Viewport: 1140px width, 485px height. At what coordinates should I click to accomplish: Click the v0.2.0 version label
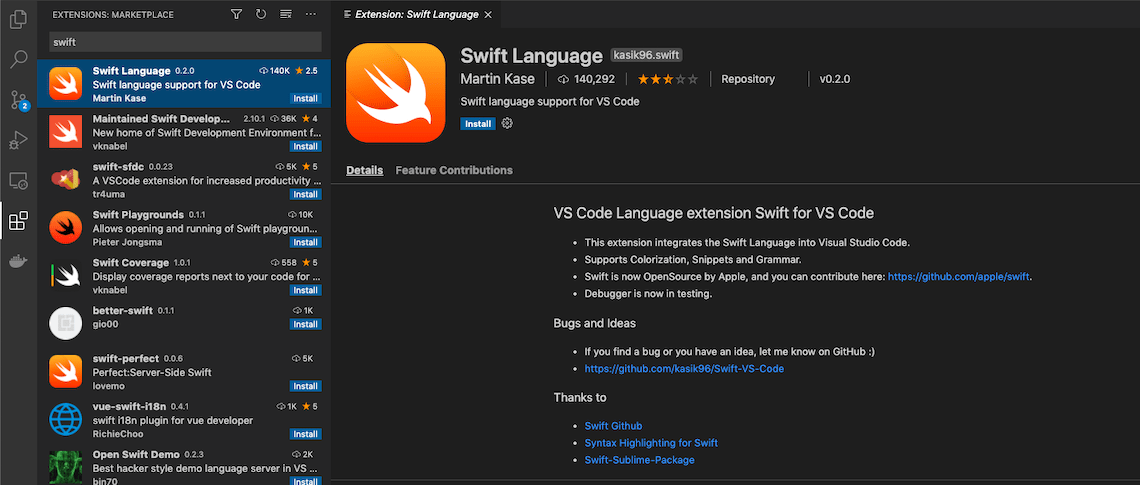point(835,79)
